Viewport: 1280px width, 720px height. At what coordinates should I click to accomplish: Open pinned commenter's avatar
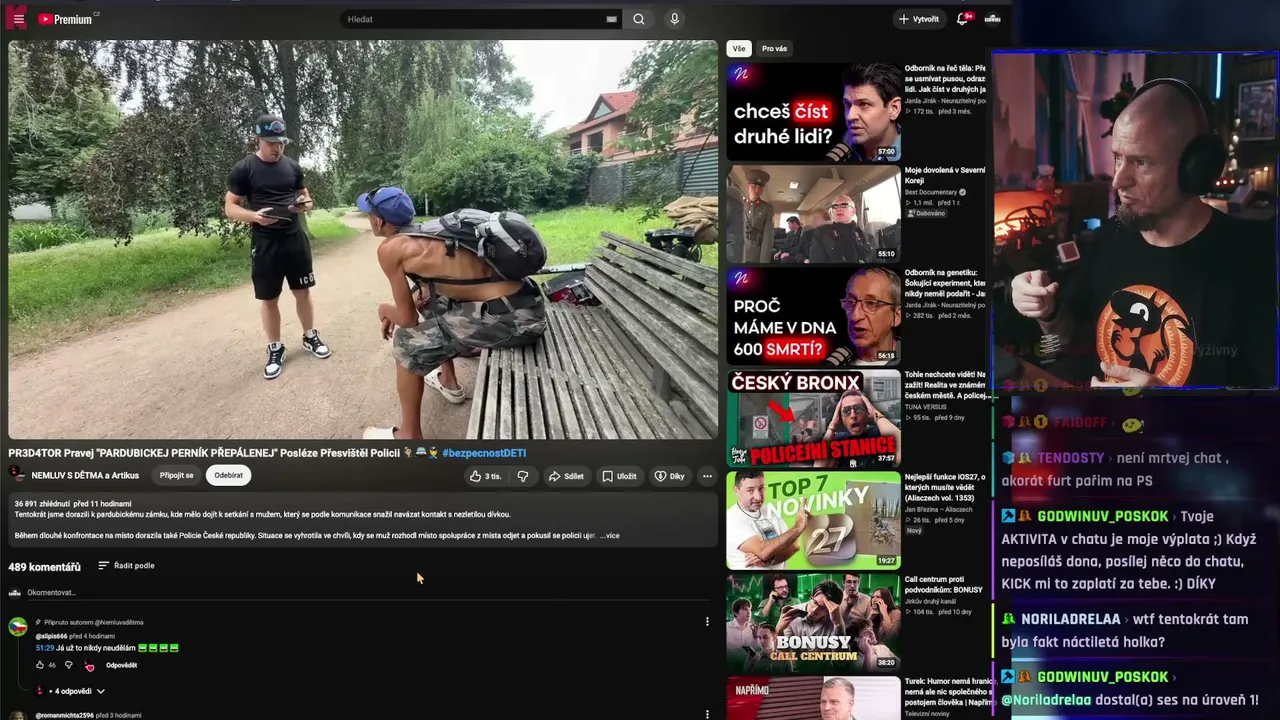(x=17, y=627)
